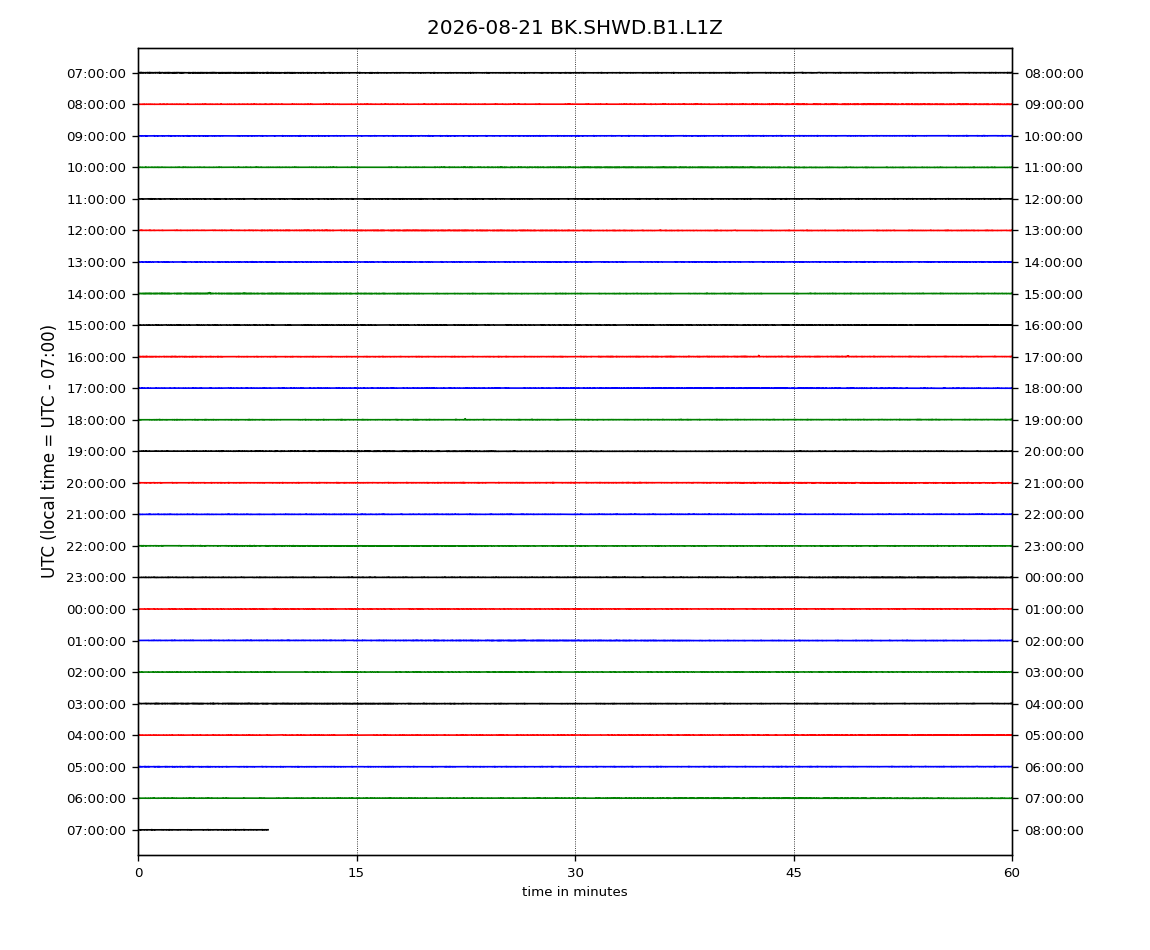The image size is (1150, 950).
Task: Click the 15 minute x-axis tick label
Action: click(x=356, y=873)
